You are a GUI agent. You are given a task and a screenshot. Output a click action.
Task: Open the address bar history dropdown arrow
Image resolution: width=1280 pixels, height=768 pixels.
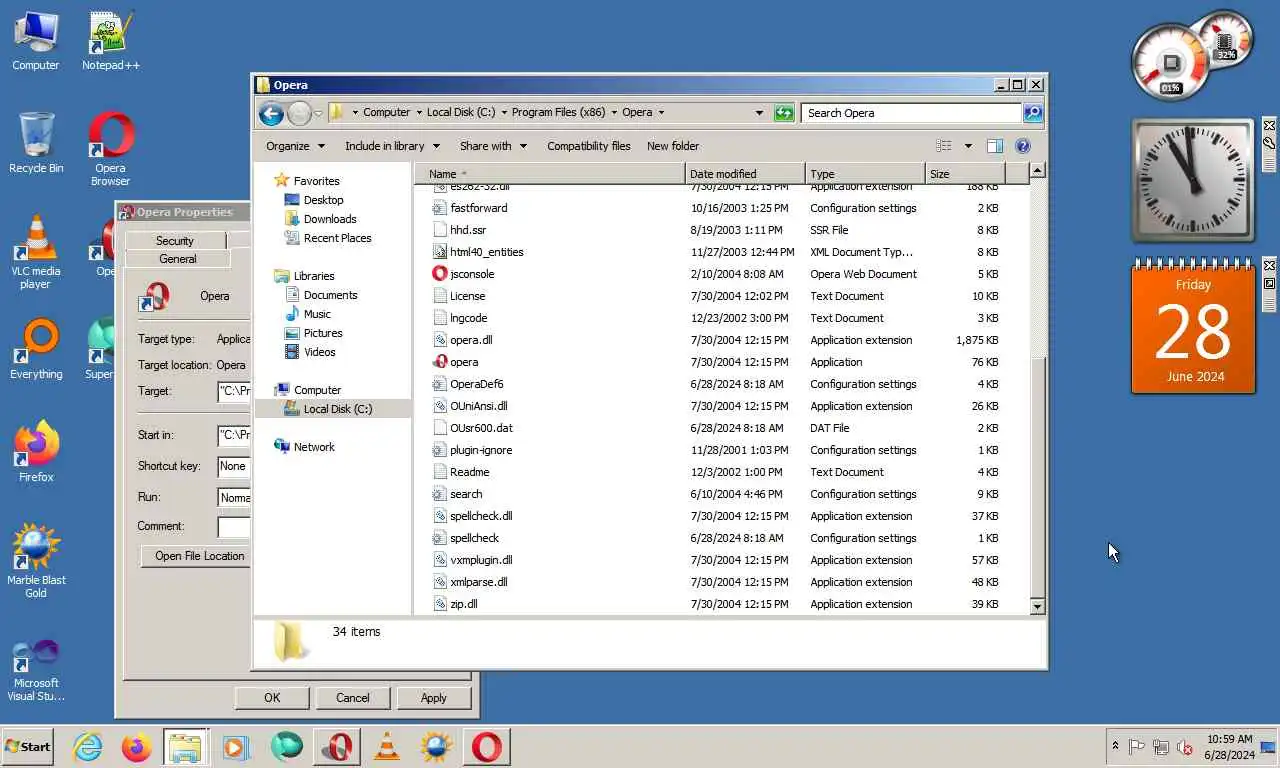(759, 113)
